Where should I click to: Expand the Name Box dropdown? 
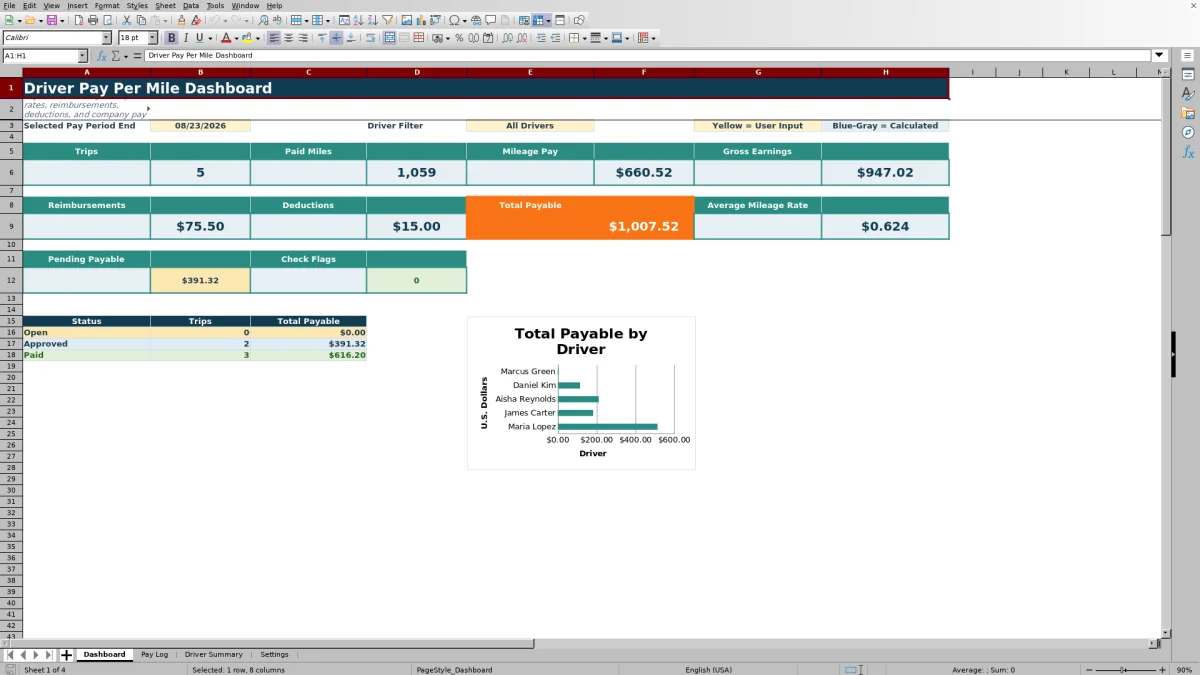click(x=82, y=56)
